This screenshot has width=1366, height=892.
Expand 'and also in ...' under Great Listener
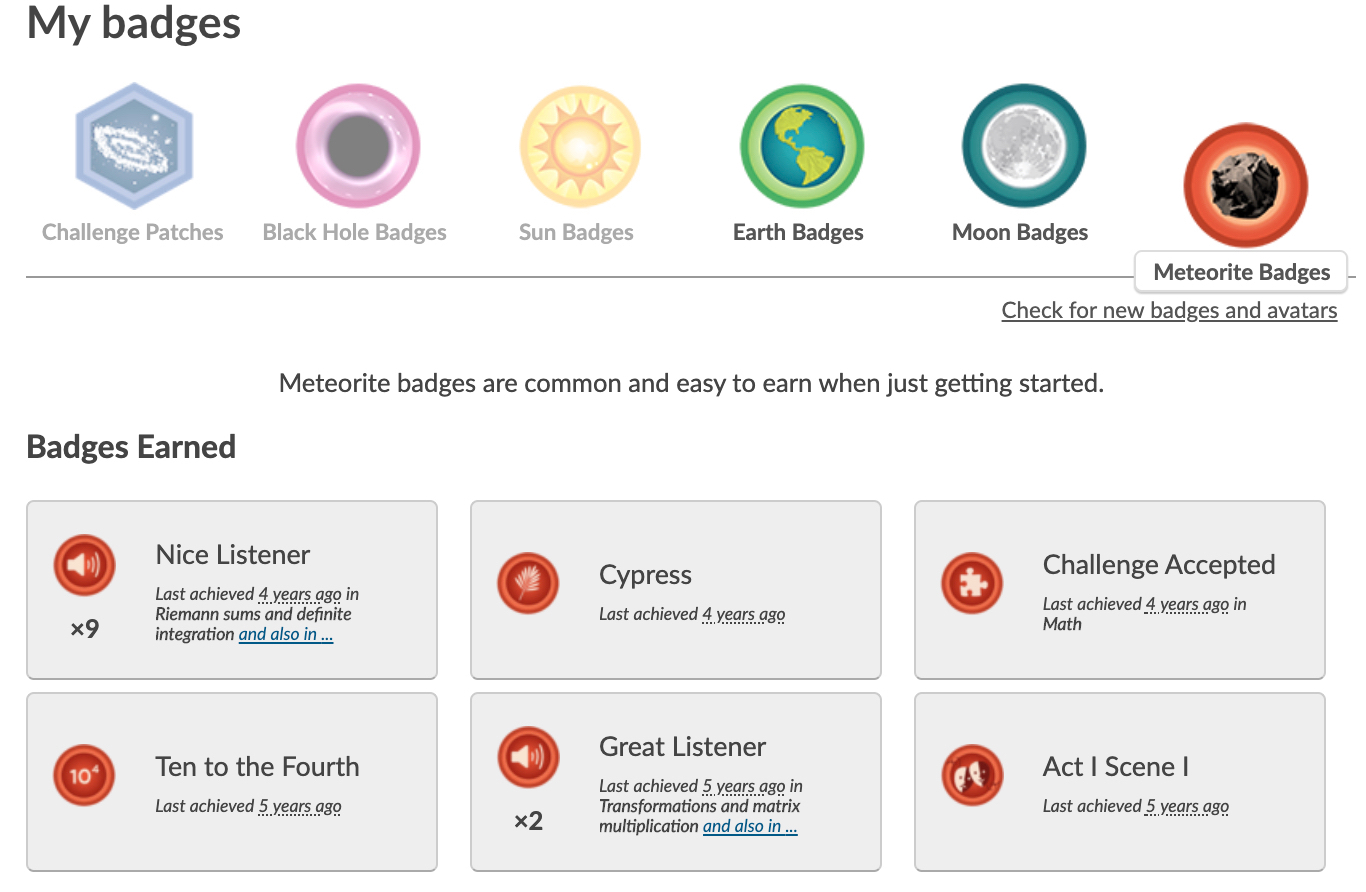coord(750,826)
